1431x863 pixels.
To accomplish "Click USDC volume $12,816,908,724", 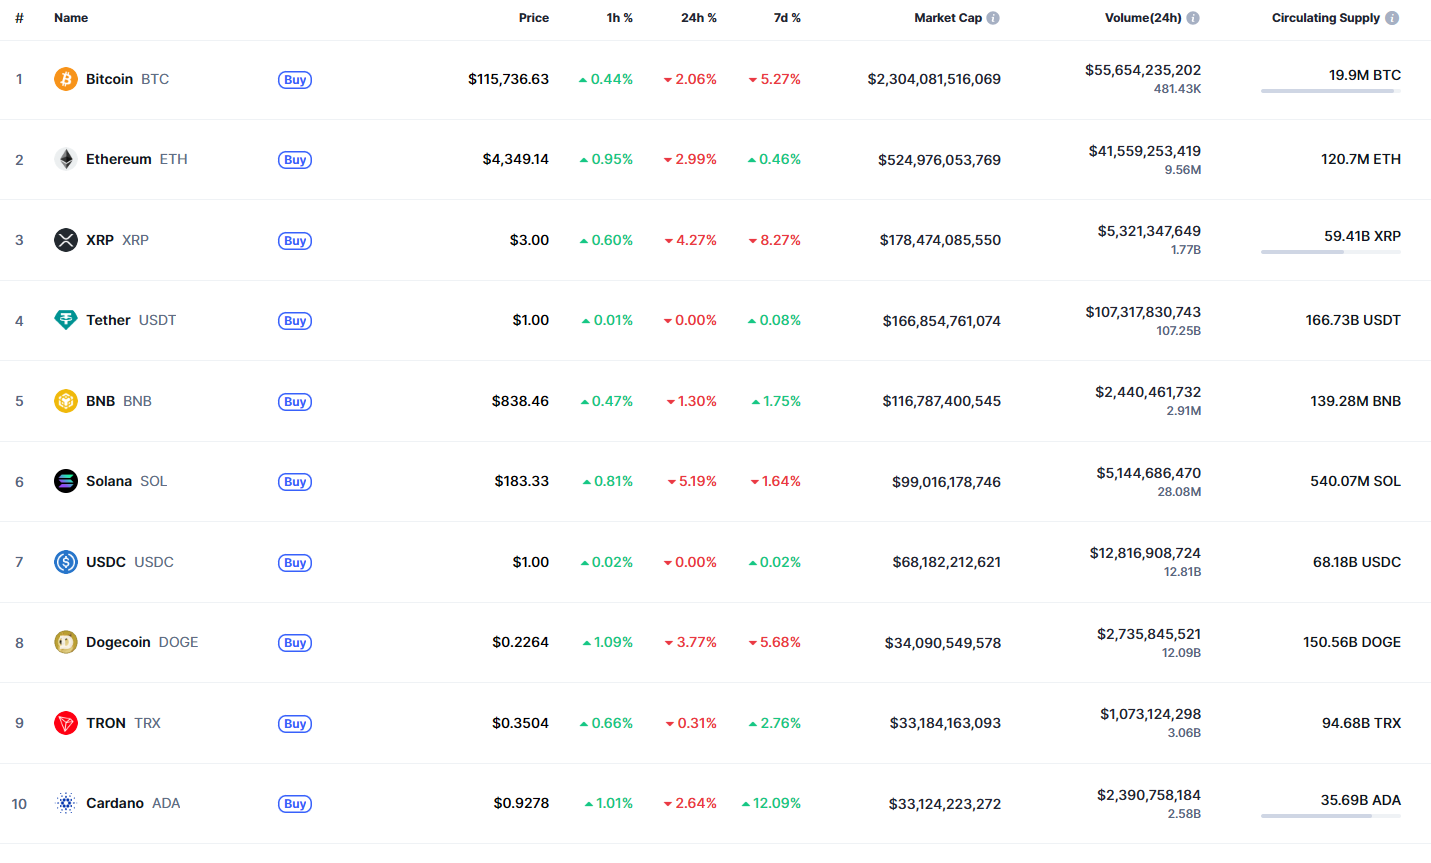I will pos(1145,553).
